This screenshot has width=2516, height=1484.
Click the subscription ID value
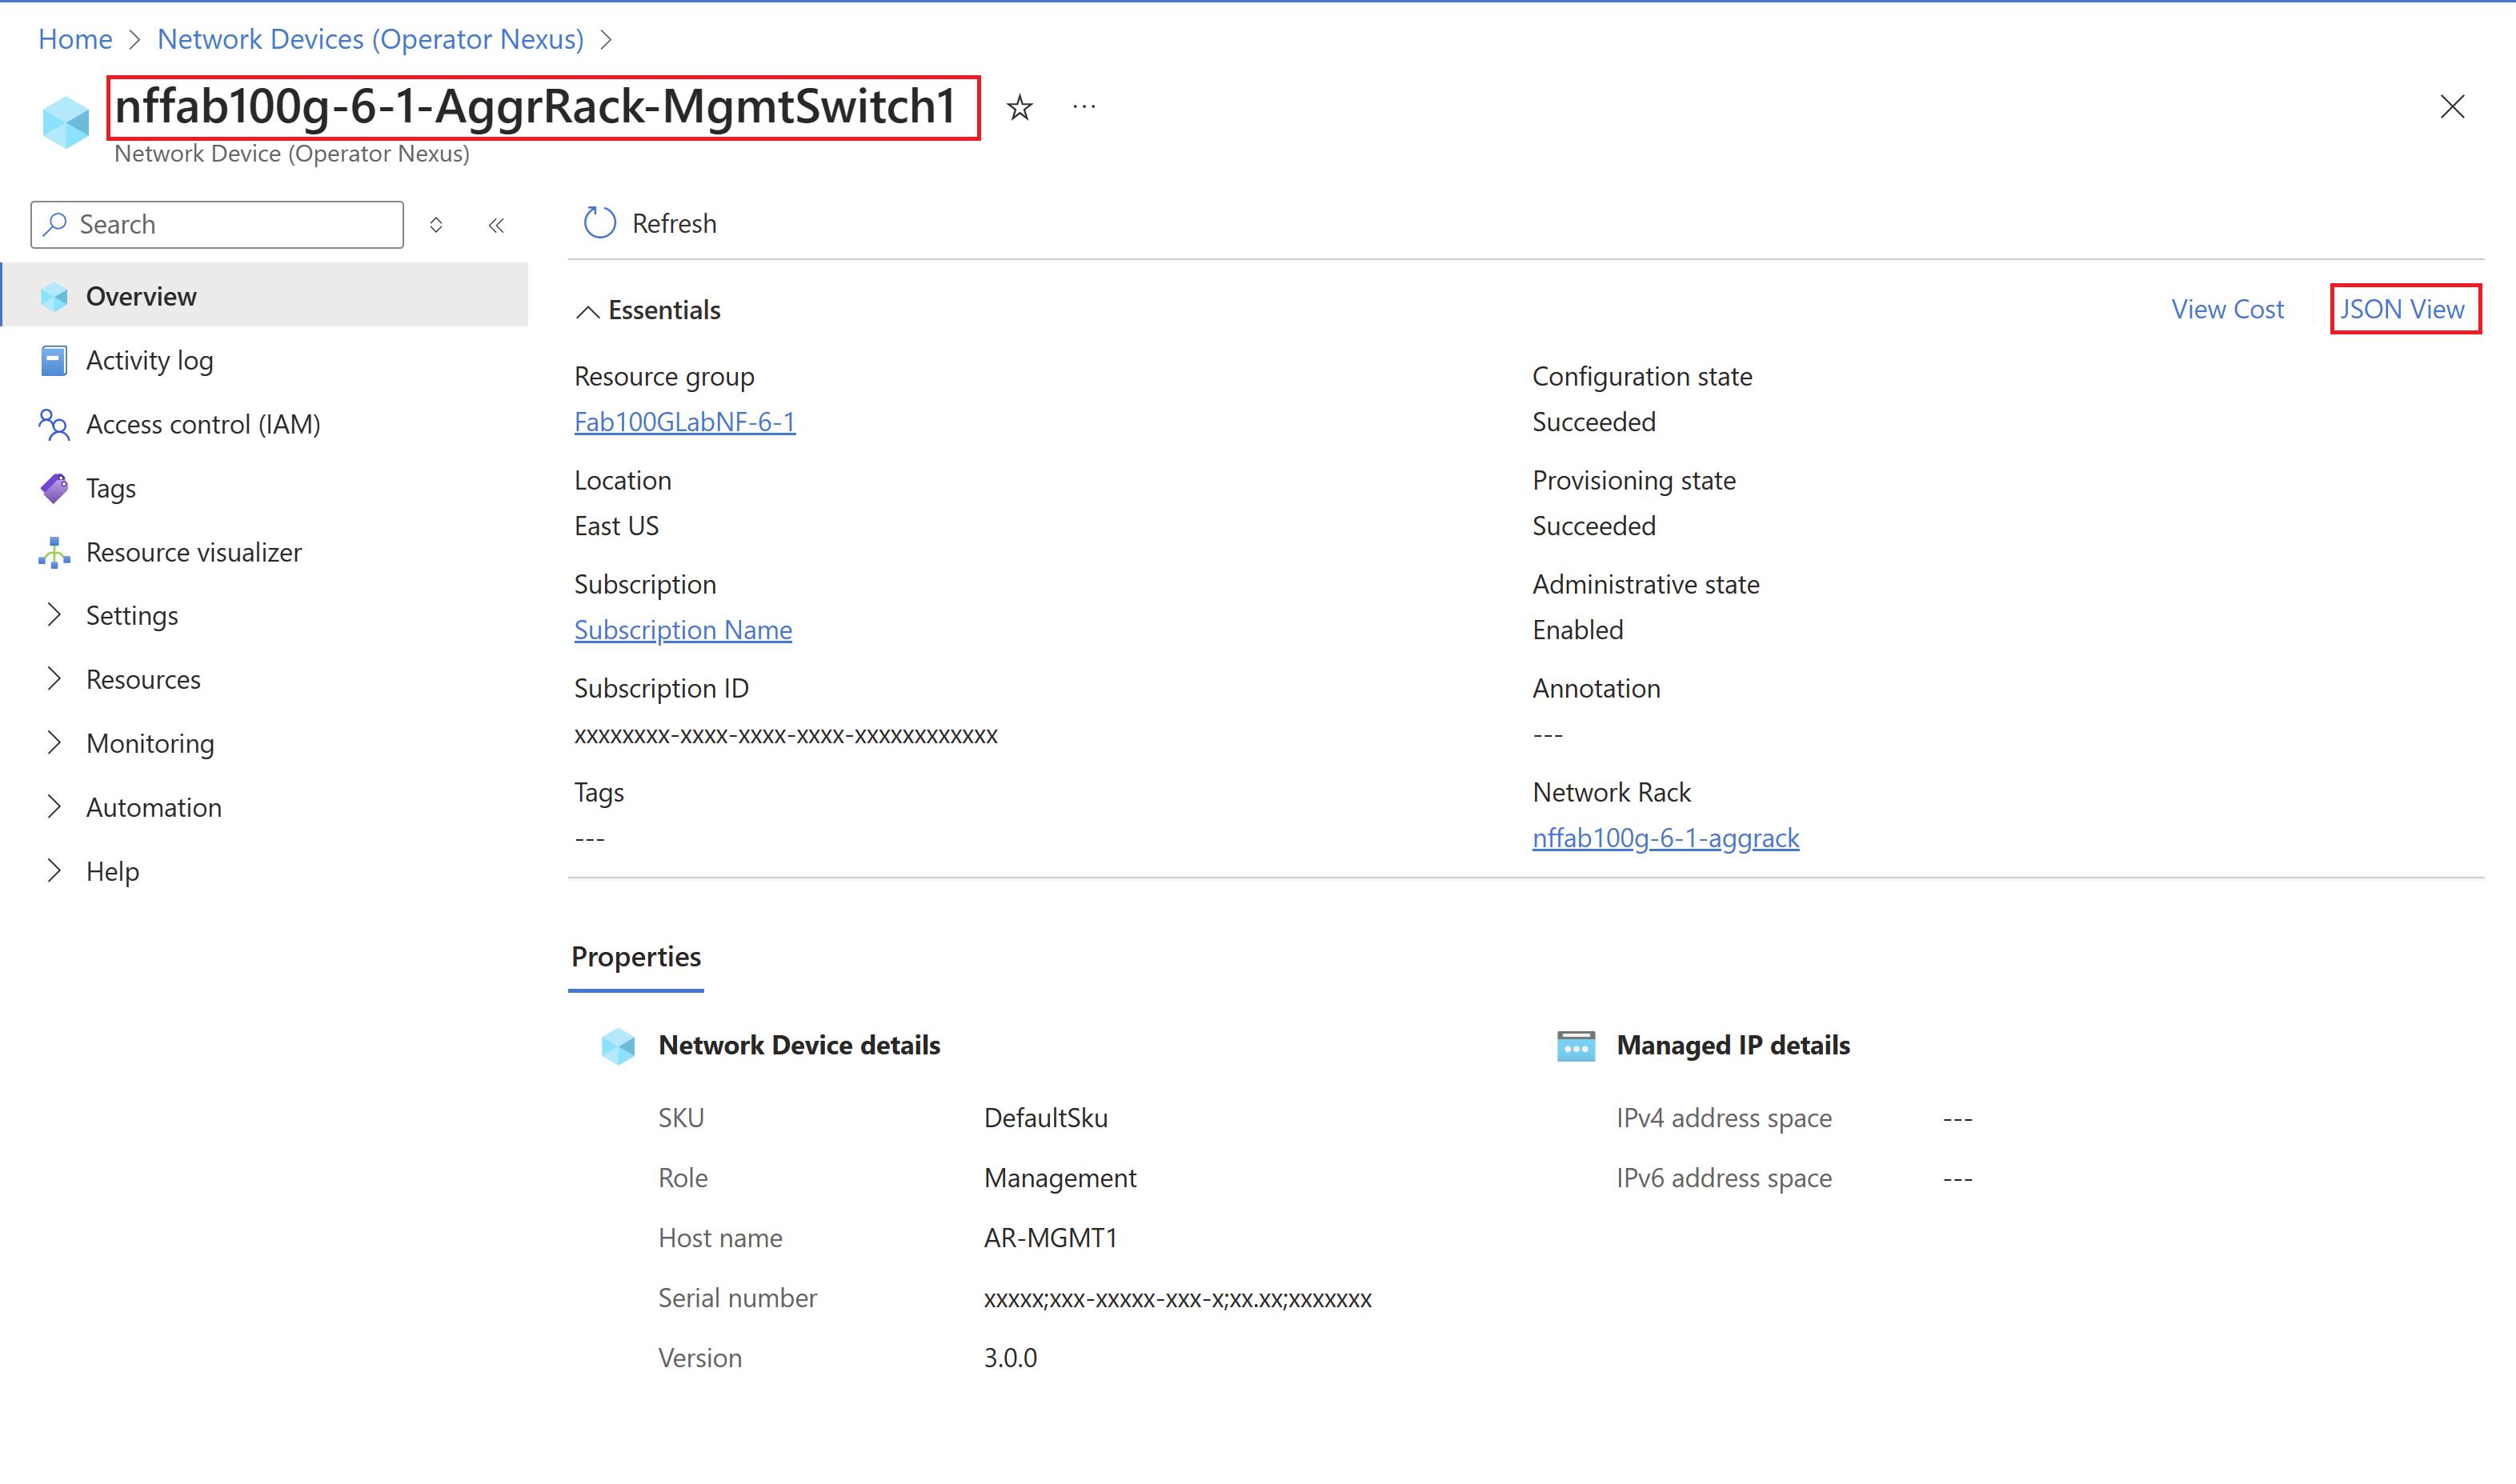click(x=786, y=735)
